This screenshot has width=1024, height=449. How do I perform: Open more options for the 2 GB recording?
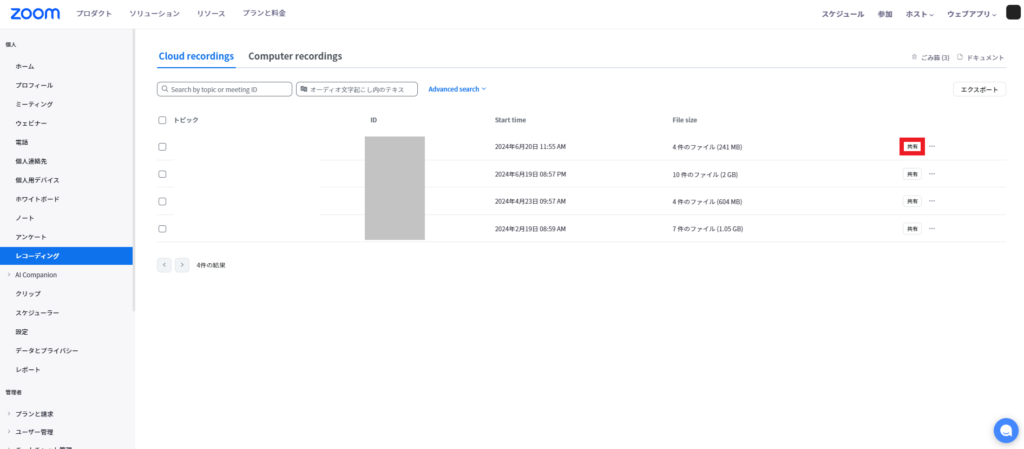click(x=932, y=174)
